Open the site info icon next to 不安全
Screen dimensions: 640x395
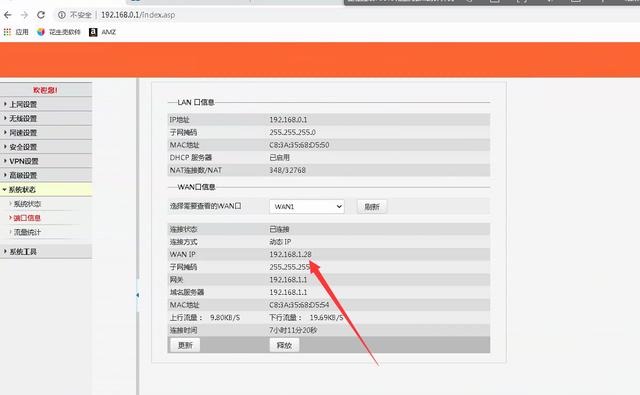tap(62, 15)
